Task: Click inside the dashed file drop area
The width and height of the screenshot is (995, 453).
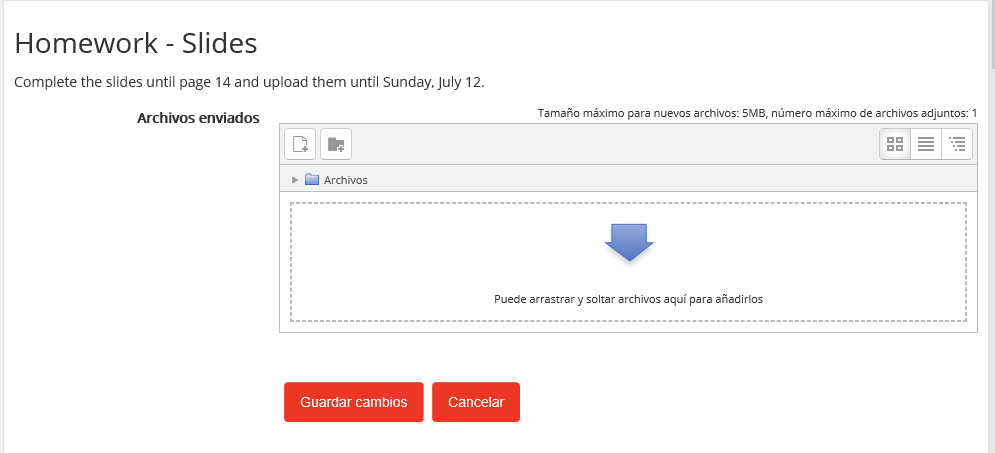Action: 628,261
